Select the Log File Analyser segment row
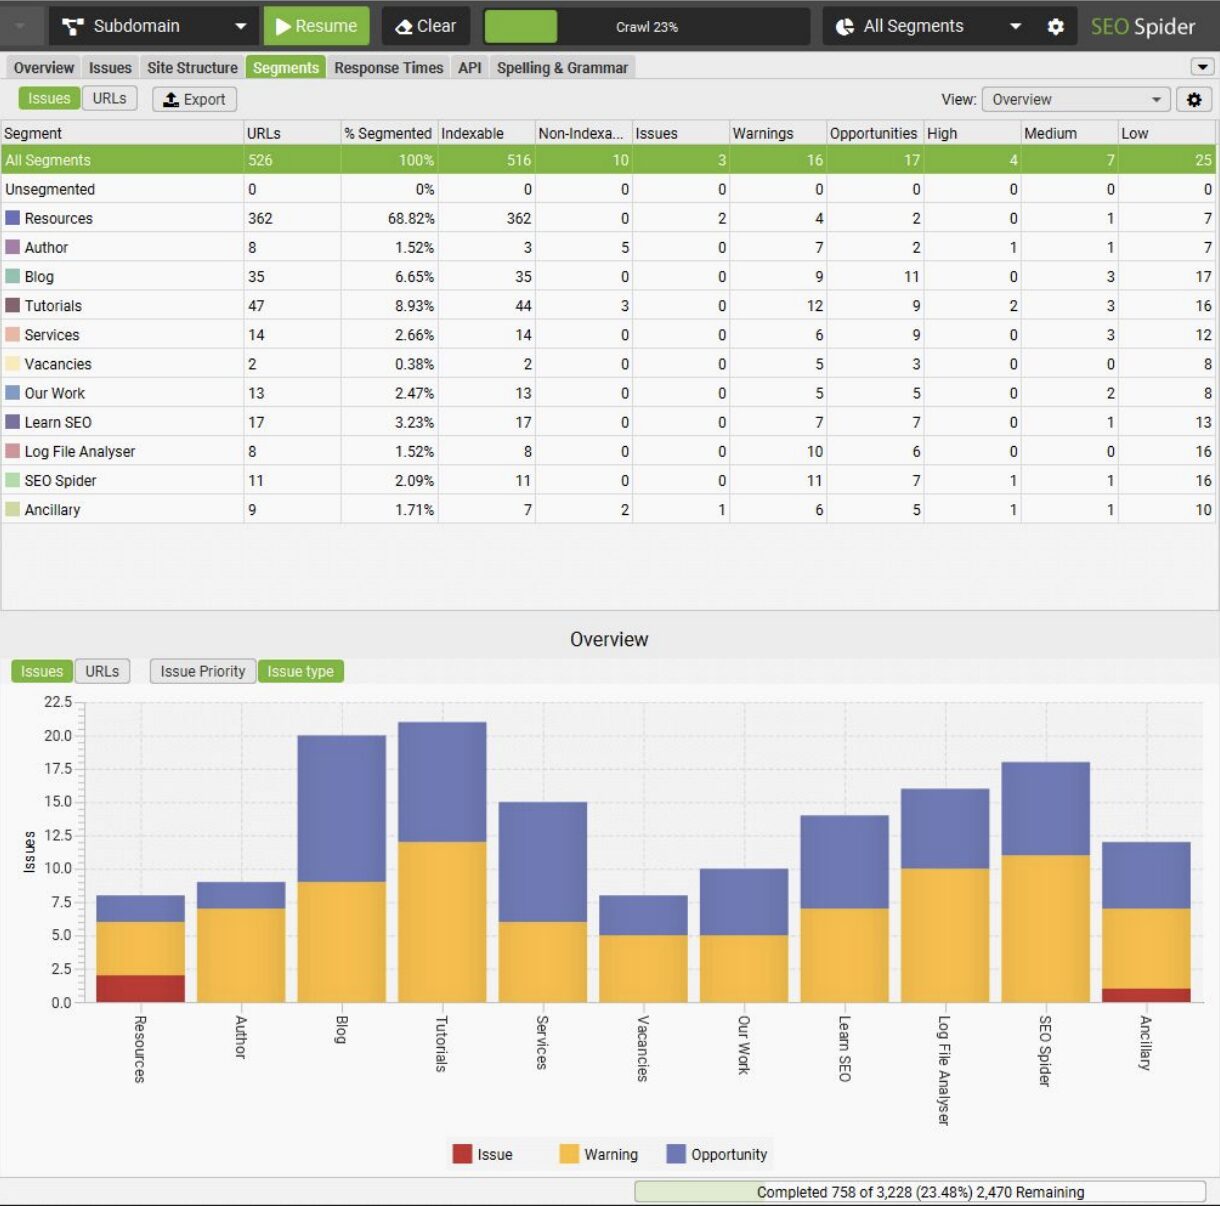This screenshot has height=1206, width=1220. tap(608, 451)
